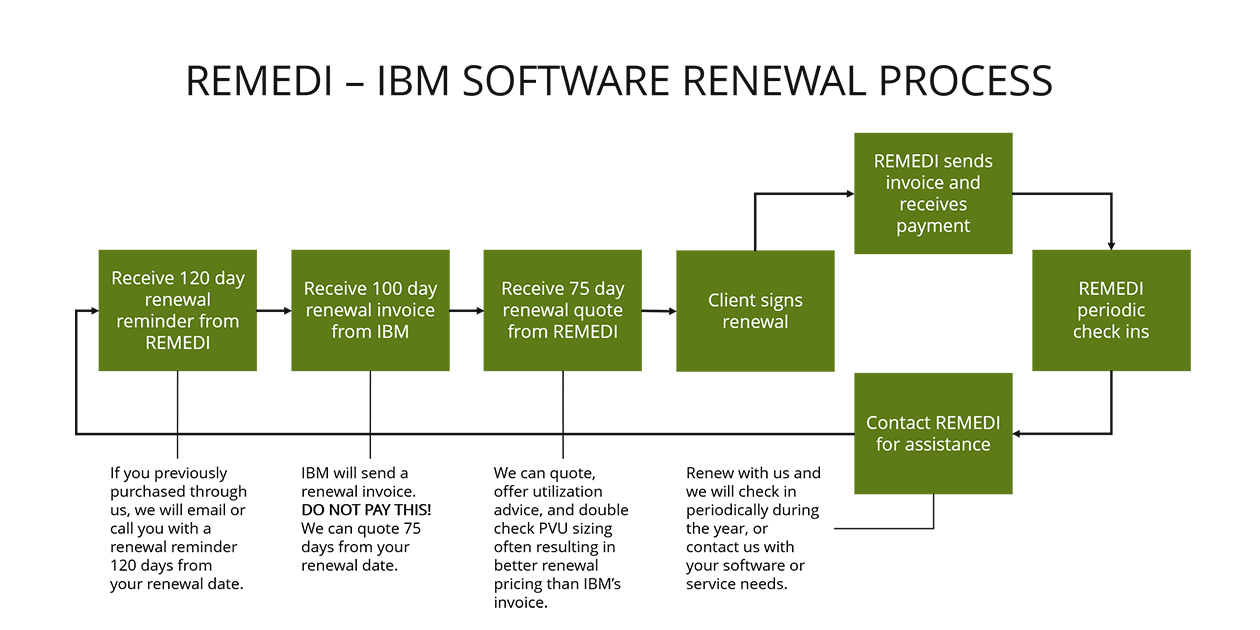Click the "Contact REMEDI for assistance" box
The width and height of the screenshot is (1260, 630).
(933, 433)
